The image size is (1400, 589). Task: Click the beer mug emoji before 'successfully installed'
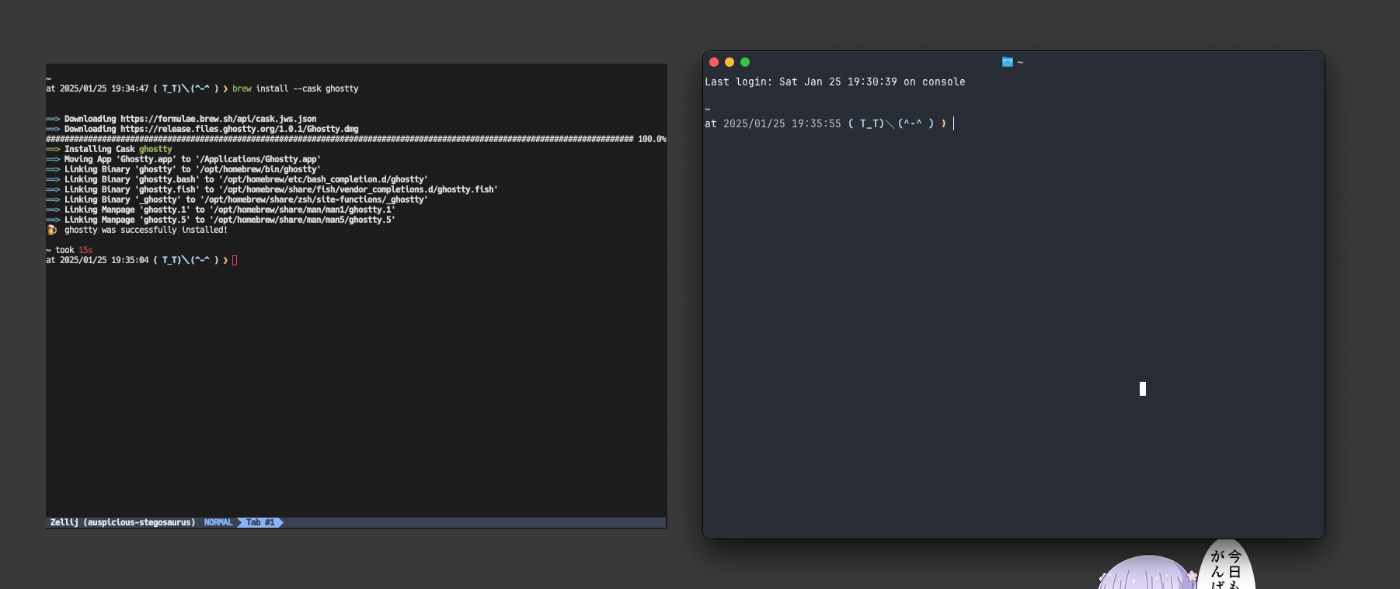point(52,229)
